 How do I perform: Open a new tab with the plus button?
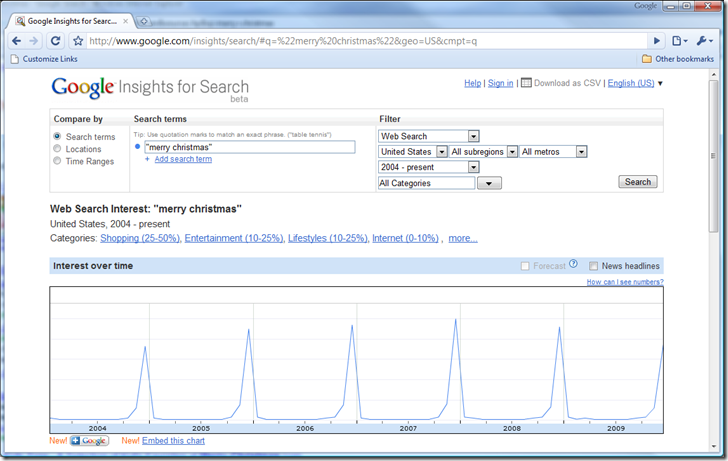coord(144,21)
